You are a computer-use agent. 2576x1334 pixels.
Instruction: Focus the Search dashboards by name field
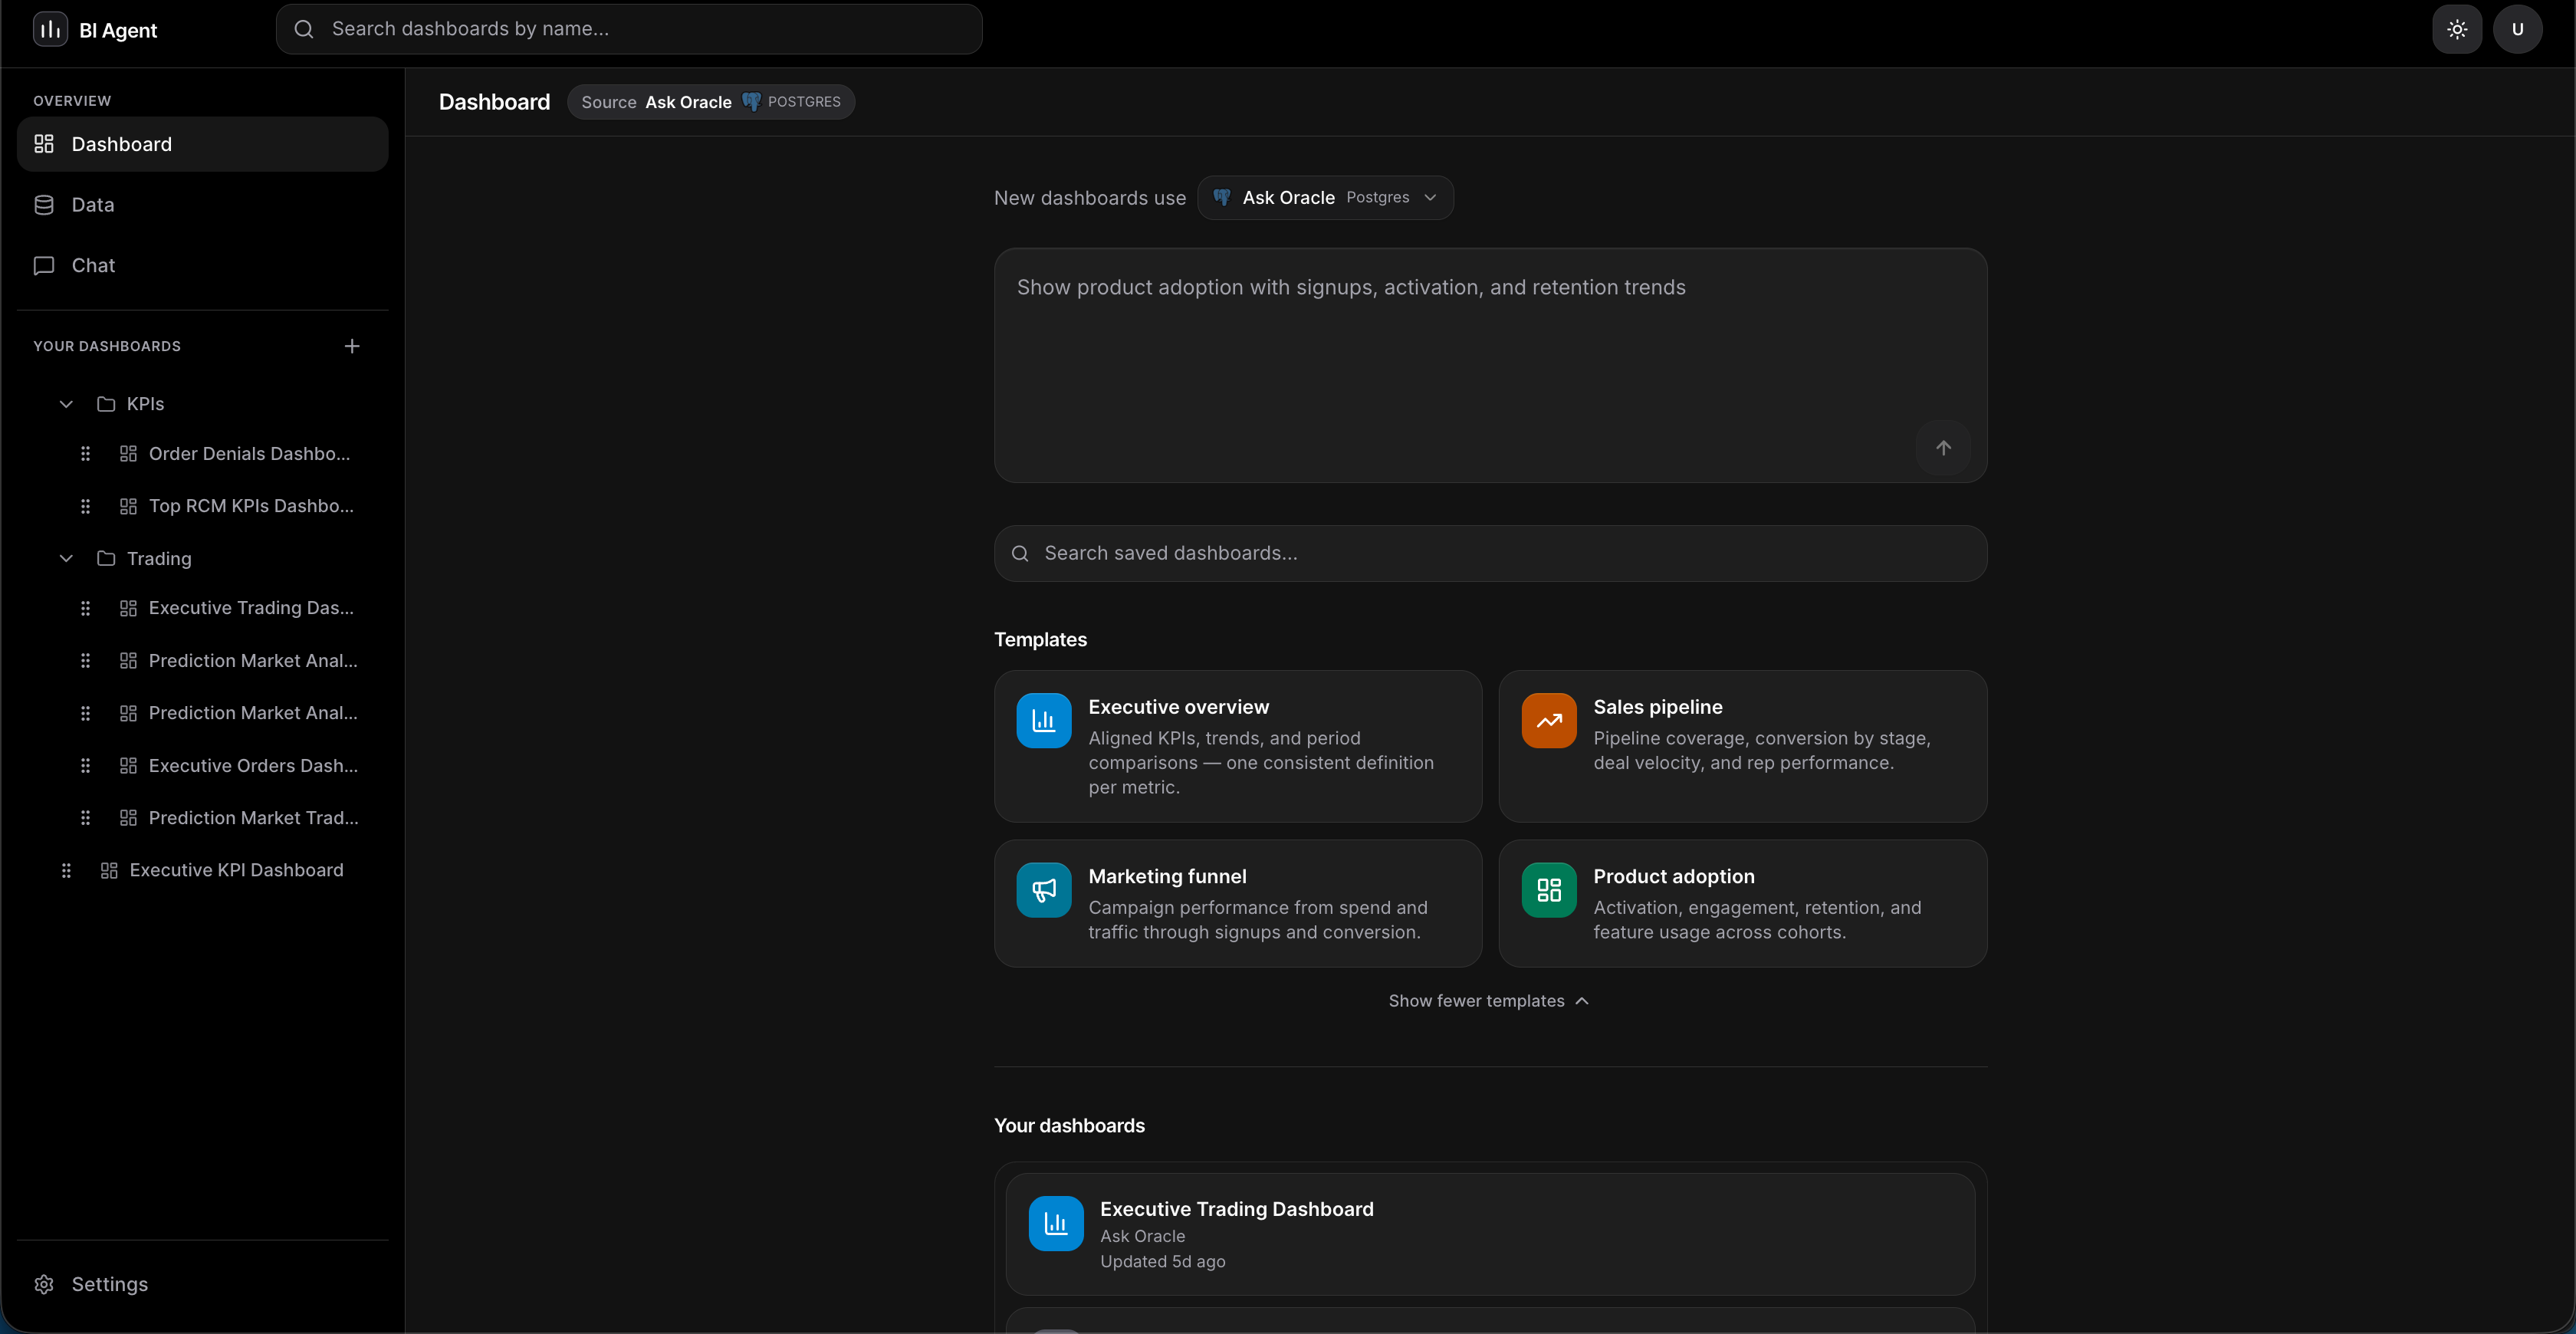click(x=629, y=29)
